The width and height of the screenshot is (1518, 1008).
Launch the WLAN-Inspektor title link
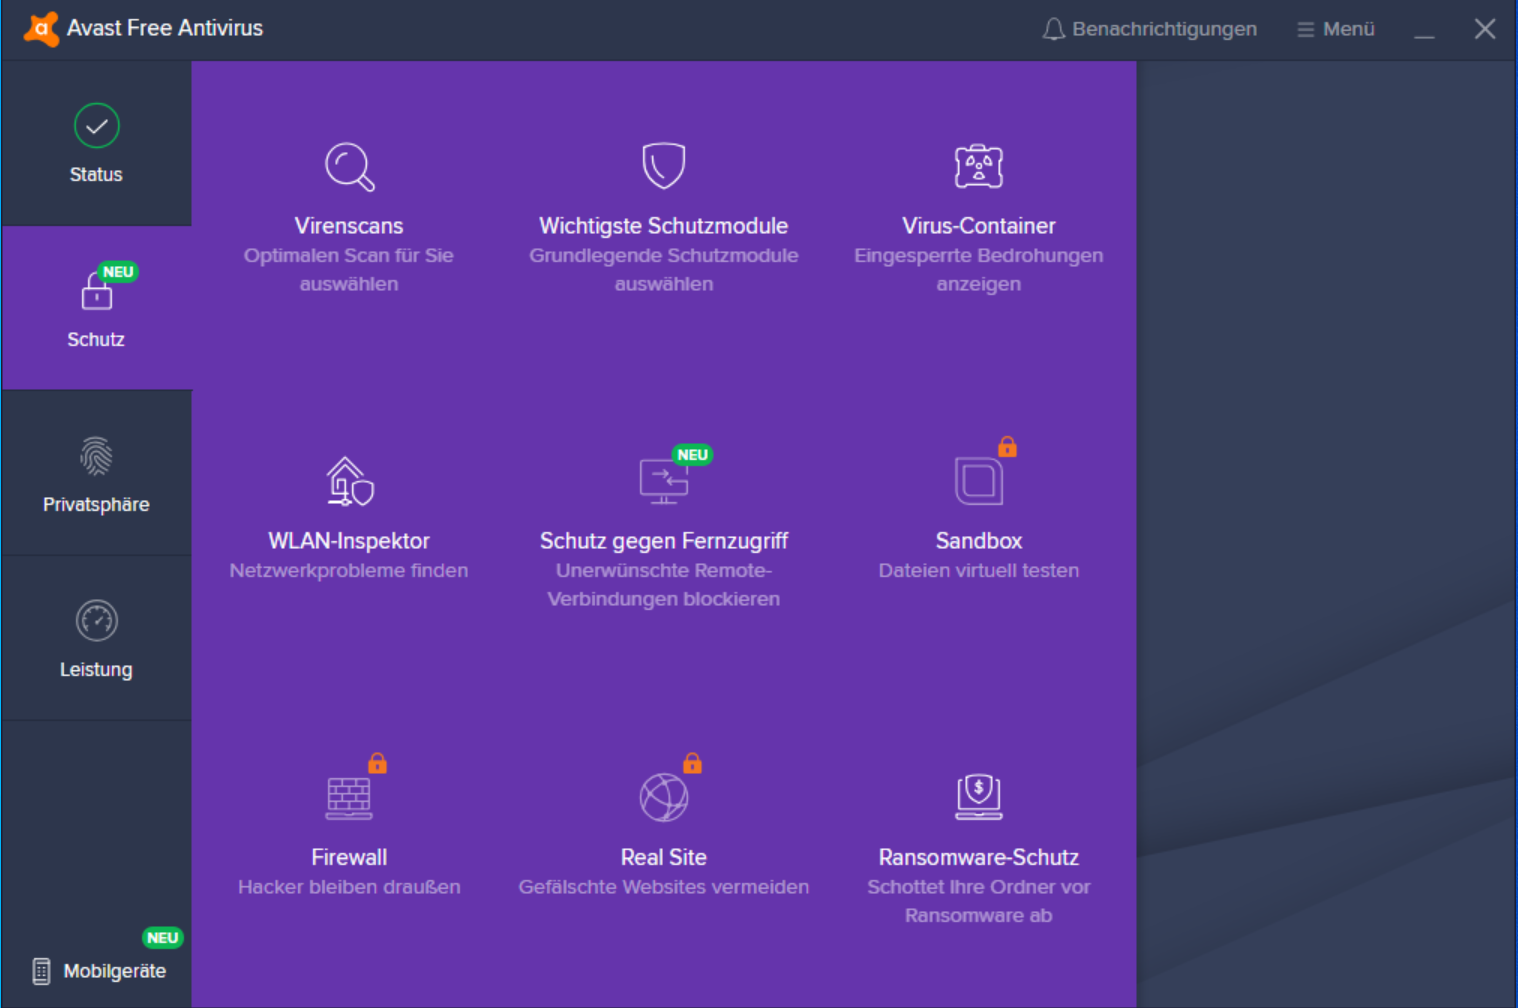coord(349,541)
